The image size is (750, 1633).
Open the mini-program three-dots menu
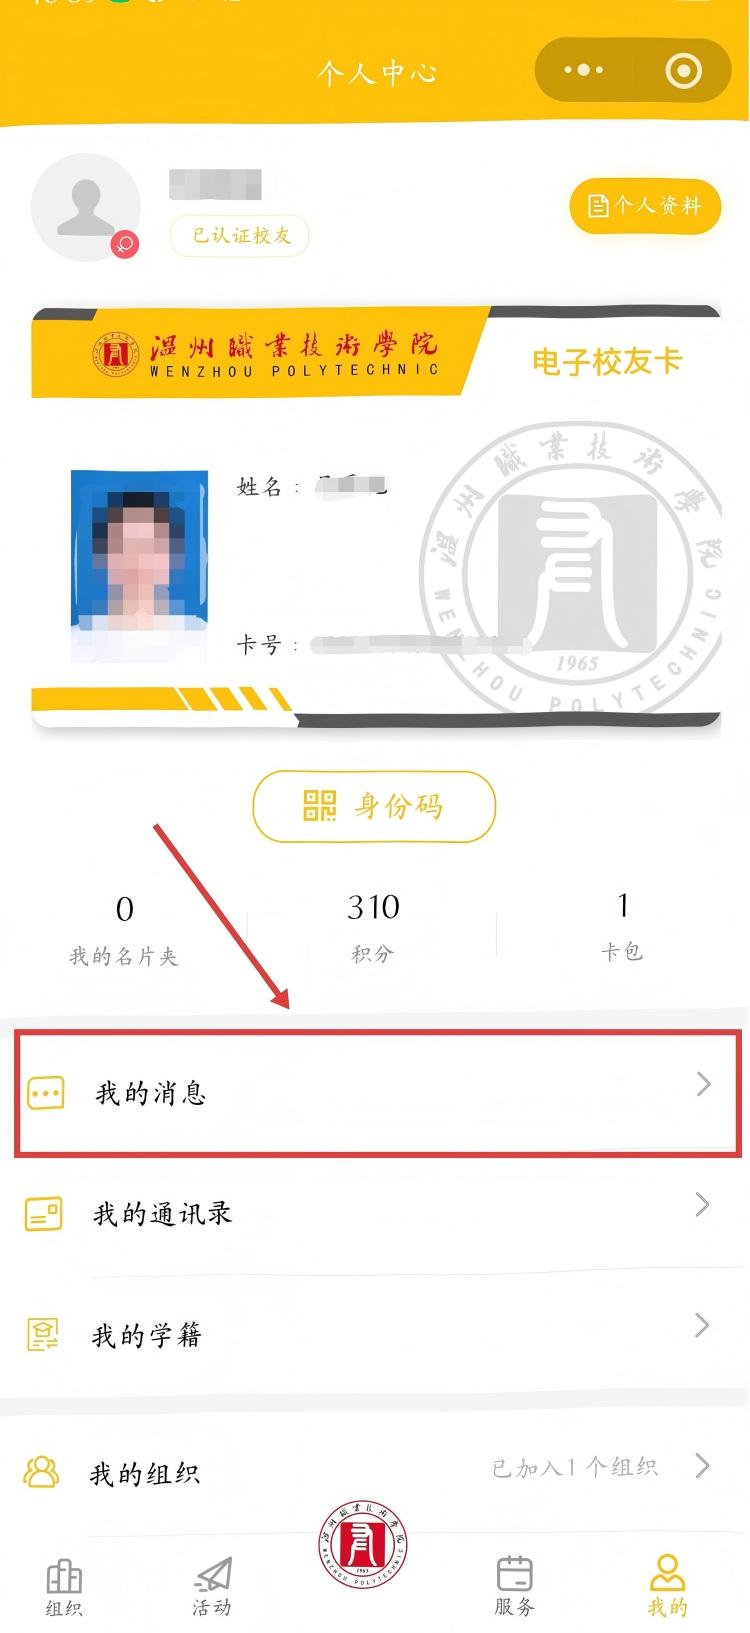coord(584,70)
